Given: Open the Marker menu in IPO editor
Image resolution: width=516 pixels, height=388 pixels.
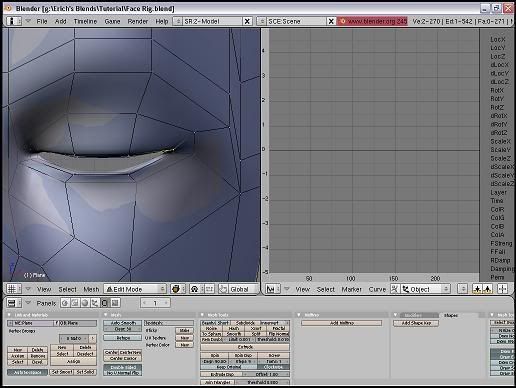Looking at the screenshot, I should [351, 289].
